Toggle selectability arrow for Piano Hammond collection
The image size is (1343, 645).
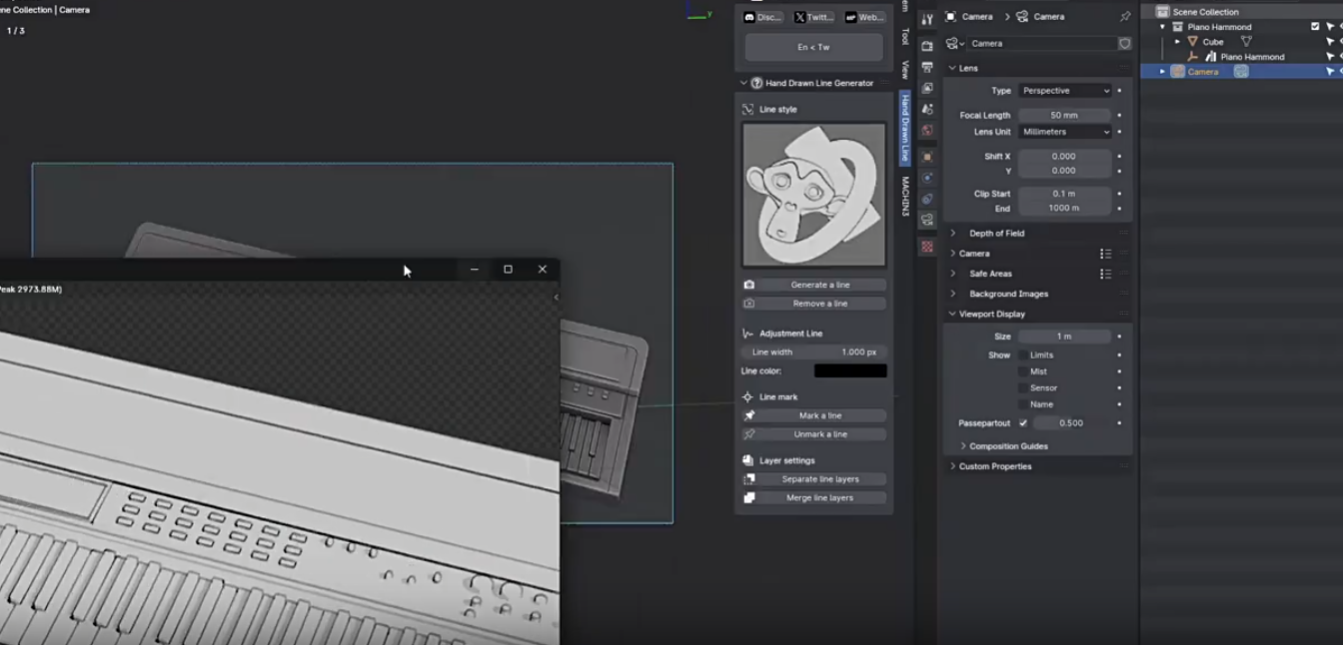click(1330, 27)
